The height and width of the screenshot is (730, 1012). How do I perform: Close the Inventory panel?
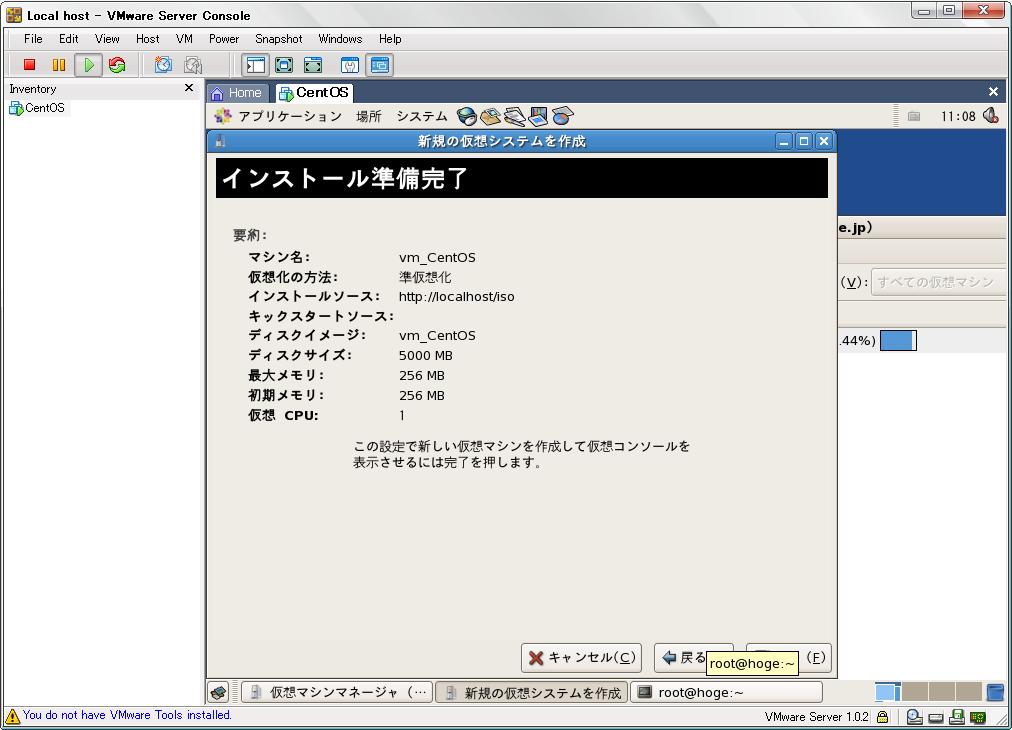(189, 88)
